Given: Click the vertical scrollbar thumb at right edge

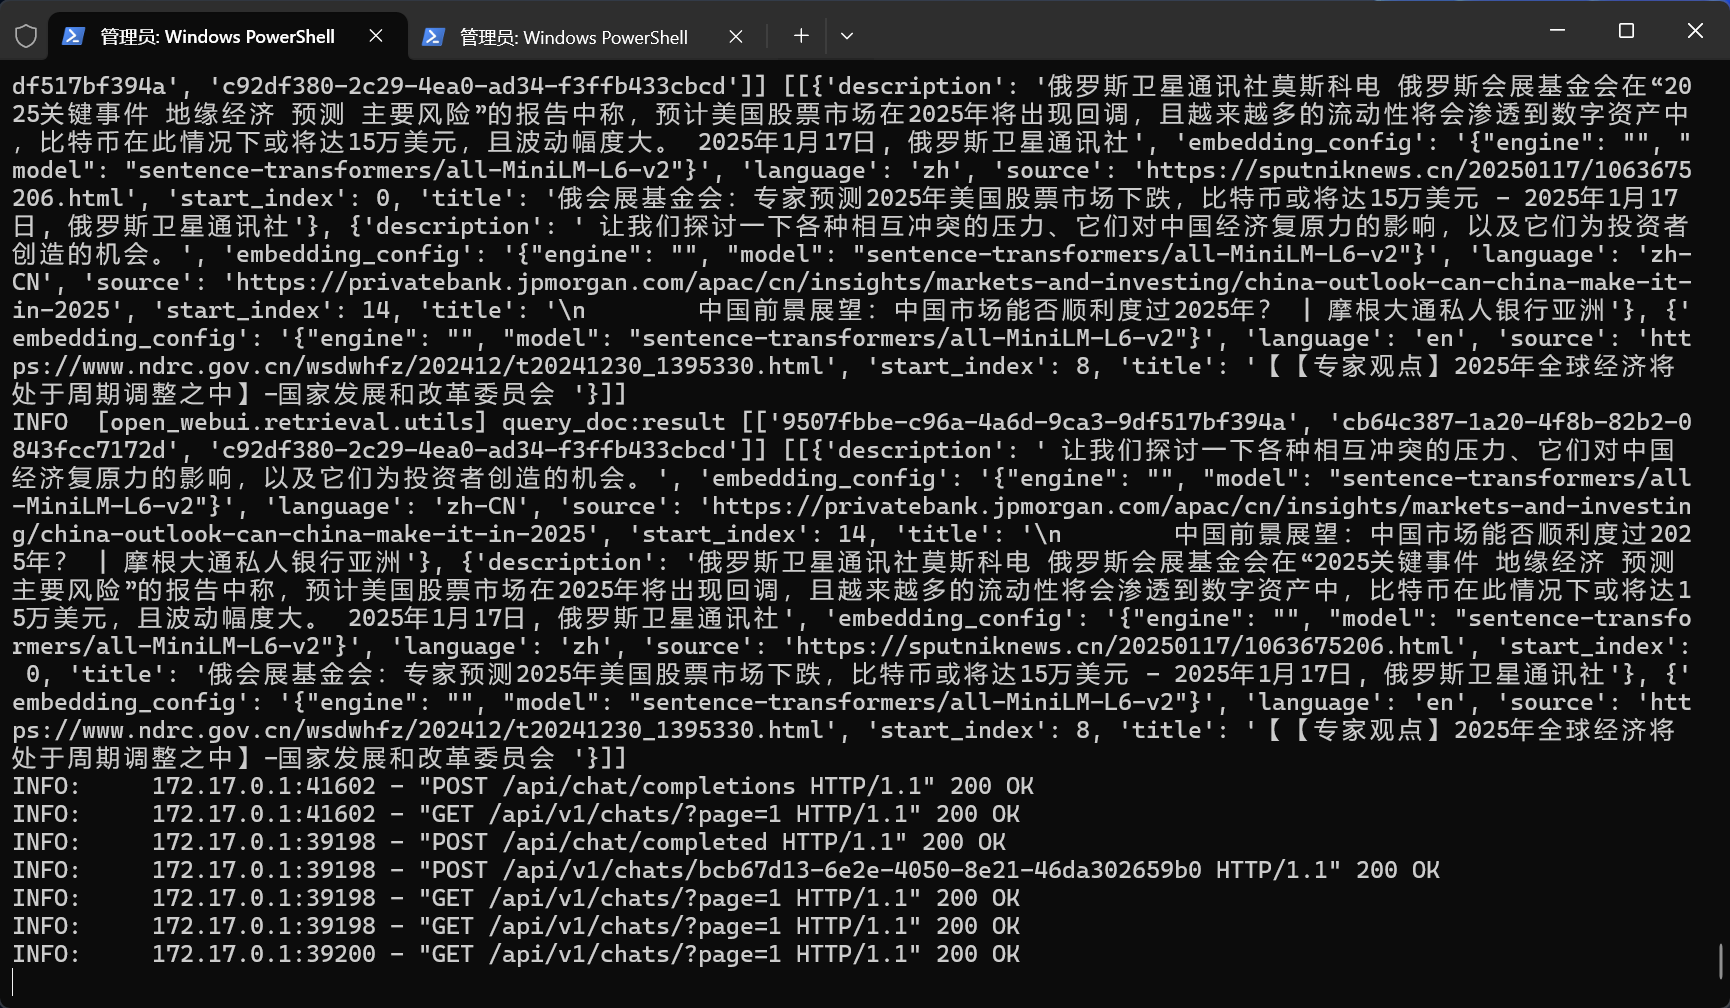Looking at the screenshot, I should tap(1721, 962).
